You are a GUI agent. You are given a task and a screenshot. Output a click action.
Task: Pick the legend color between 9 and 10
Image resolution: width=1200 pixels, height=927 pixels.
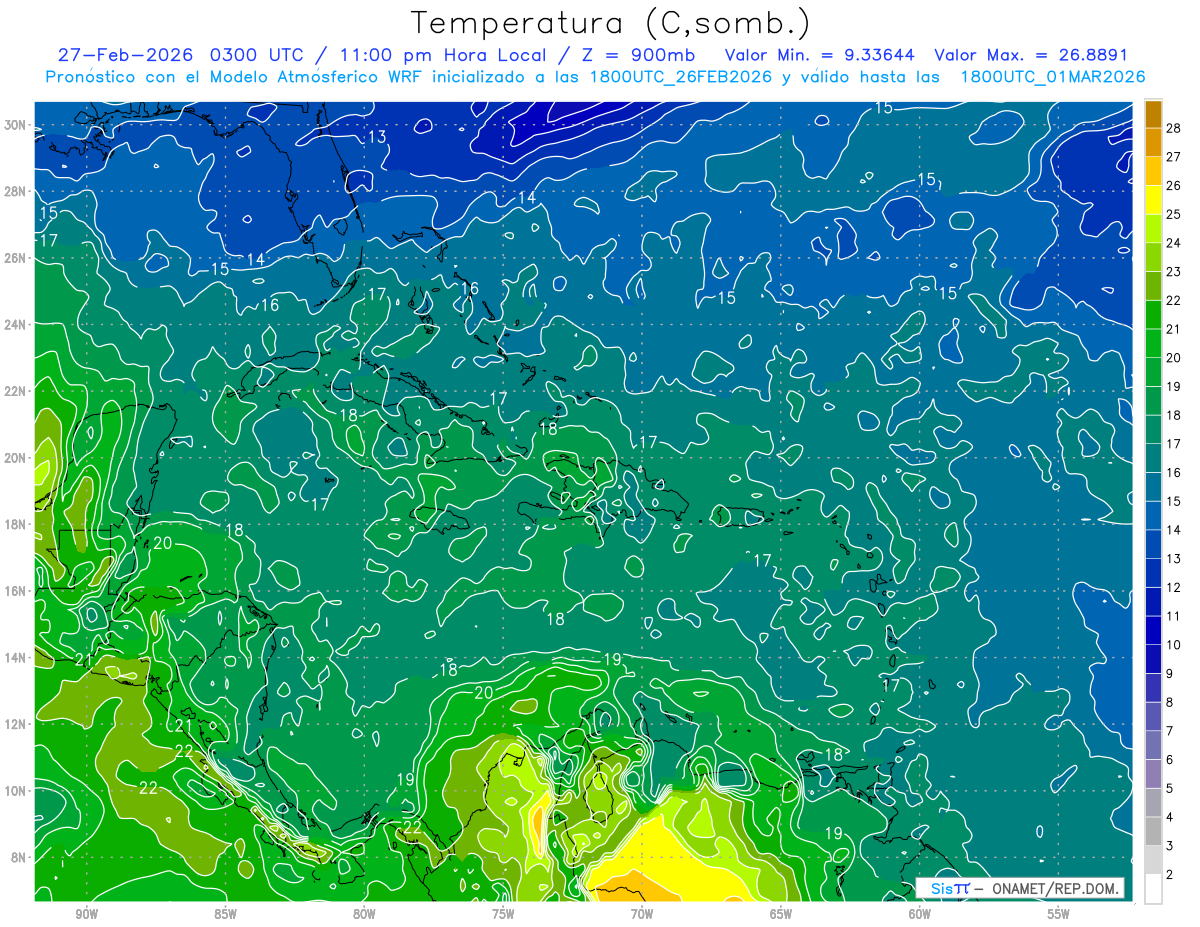1153,659
